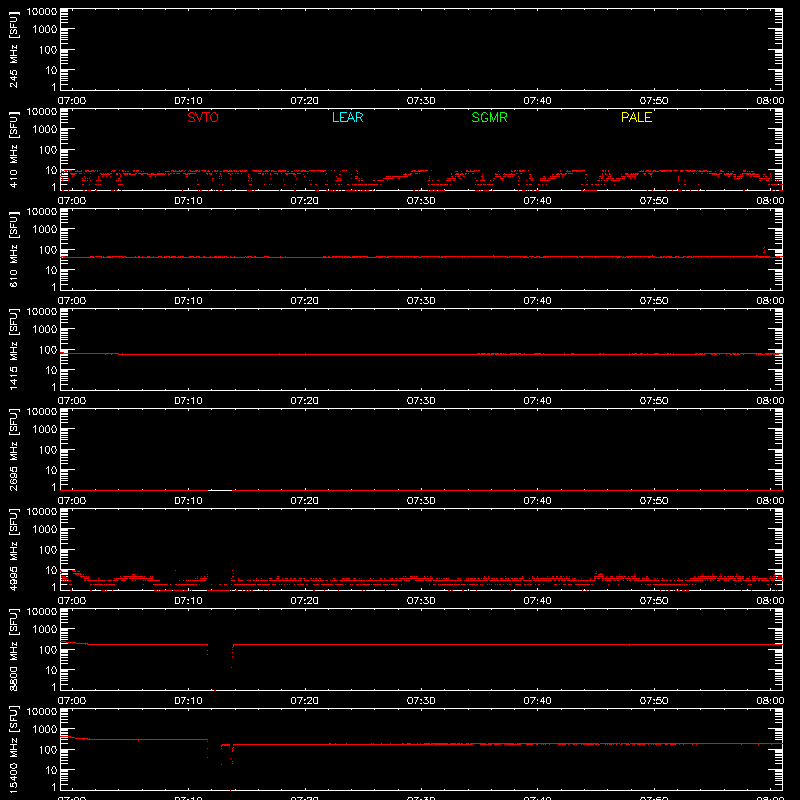Click the 1000 tick on 2695 MHz axis
This screenshot has height=800, width=800.
click(x=45, y=430)
